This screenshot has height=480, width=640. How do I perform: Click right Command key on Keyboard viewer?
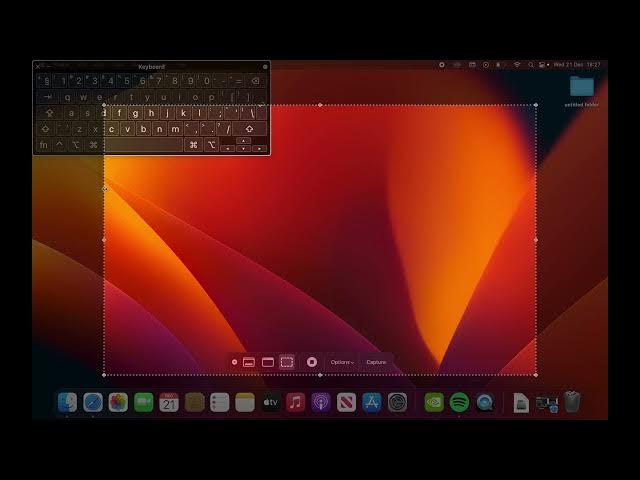tap(193, 145)
